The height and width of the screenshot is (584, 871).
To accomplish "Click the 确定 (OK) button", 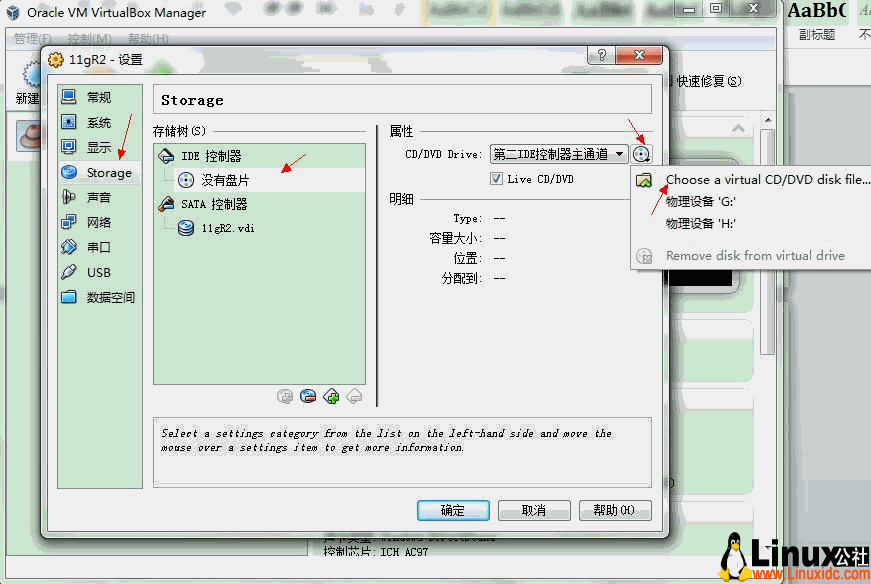I will [453, 510].
